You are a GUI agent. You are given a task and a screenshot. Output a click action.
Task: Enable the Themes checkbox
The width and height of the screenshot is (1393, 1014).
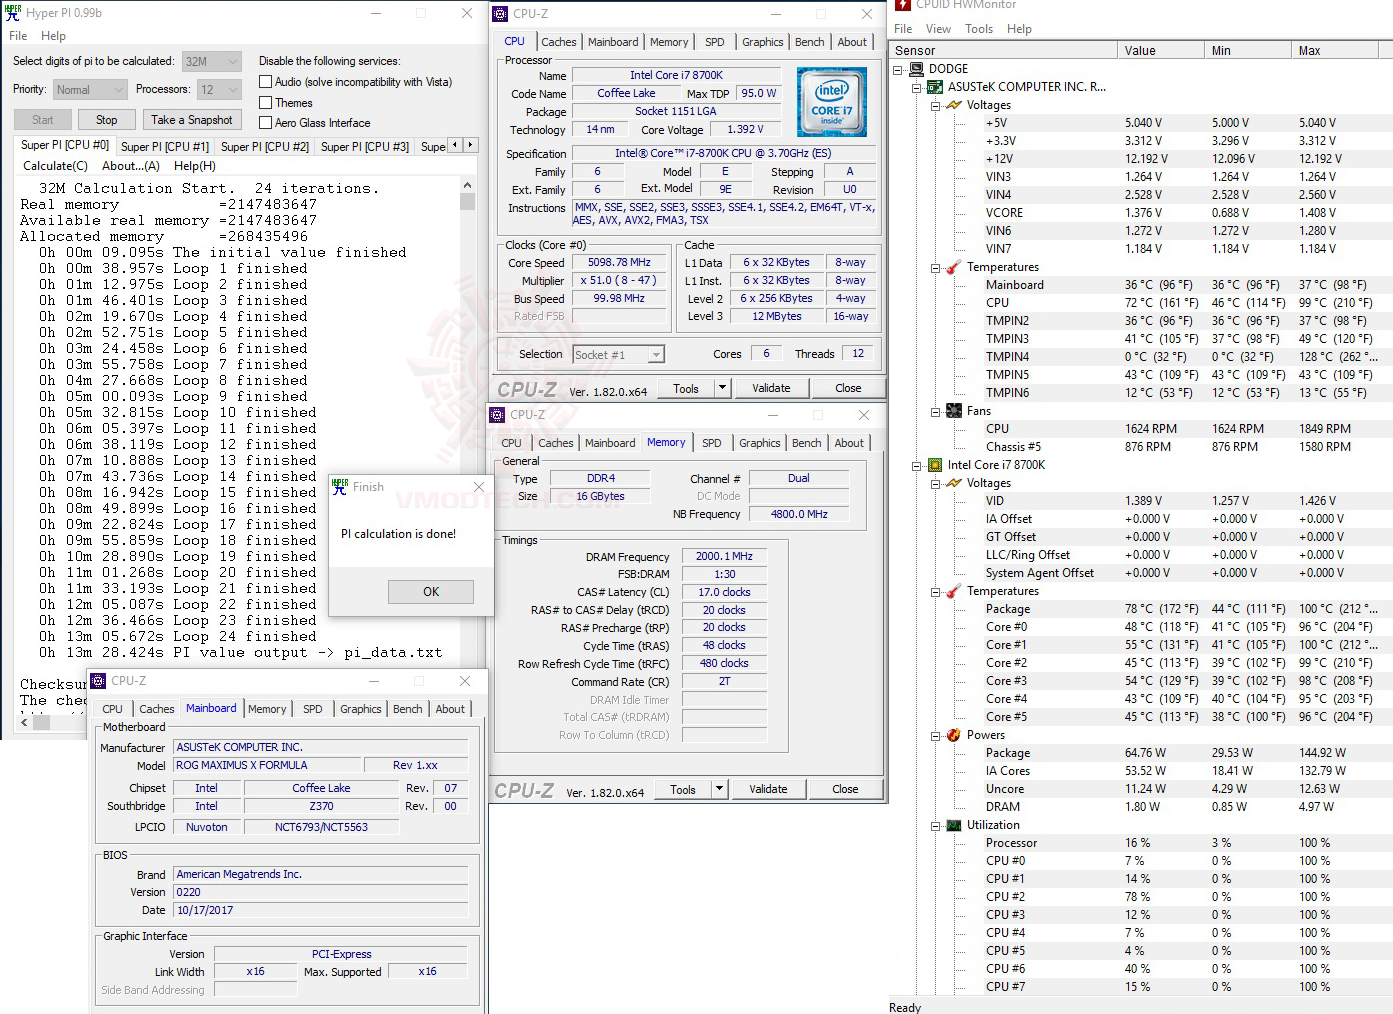(x=266, y=102)
